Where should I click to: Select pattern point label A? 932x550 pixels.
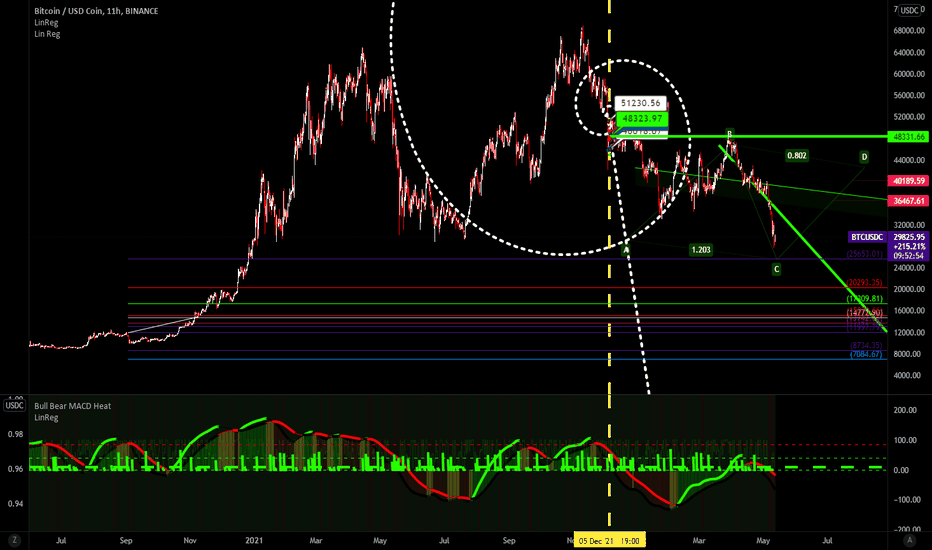coord(626,251)
